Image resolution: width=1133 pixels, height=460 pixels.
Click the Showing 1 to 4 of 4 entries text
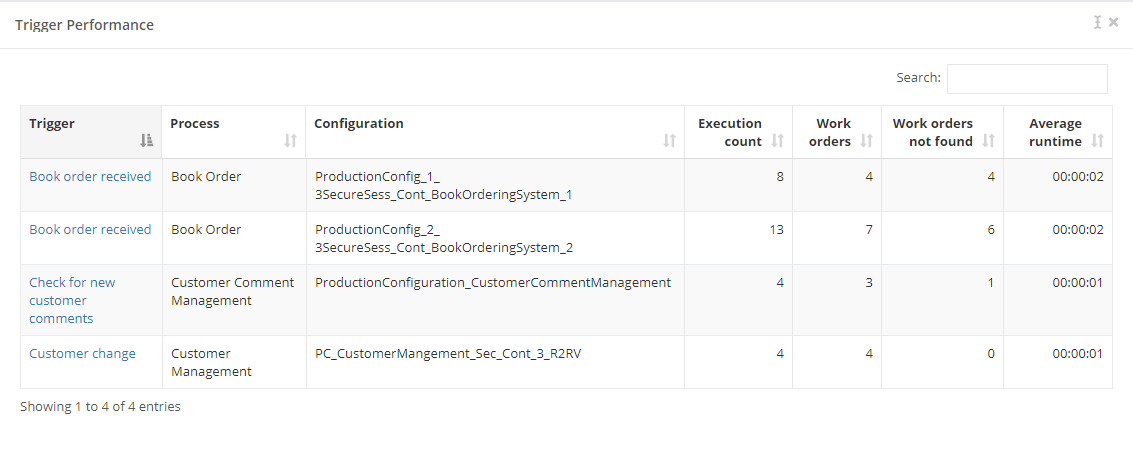[100, 406]
